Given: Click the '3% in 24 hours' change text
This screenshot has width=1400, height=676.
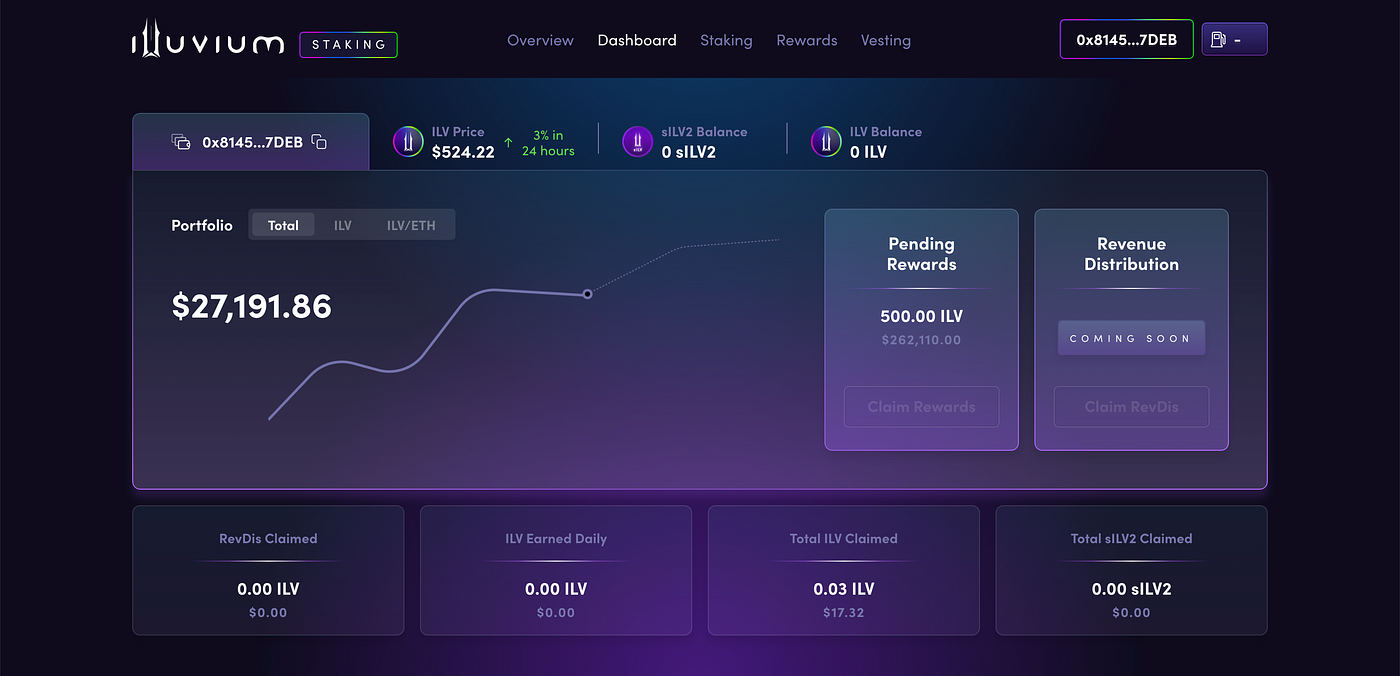Looking at the screenshot, I should (x=548, y=143).
